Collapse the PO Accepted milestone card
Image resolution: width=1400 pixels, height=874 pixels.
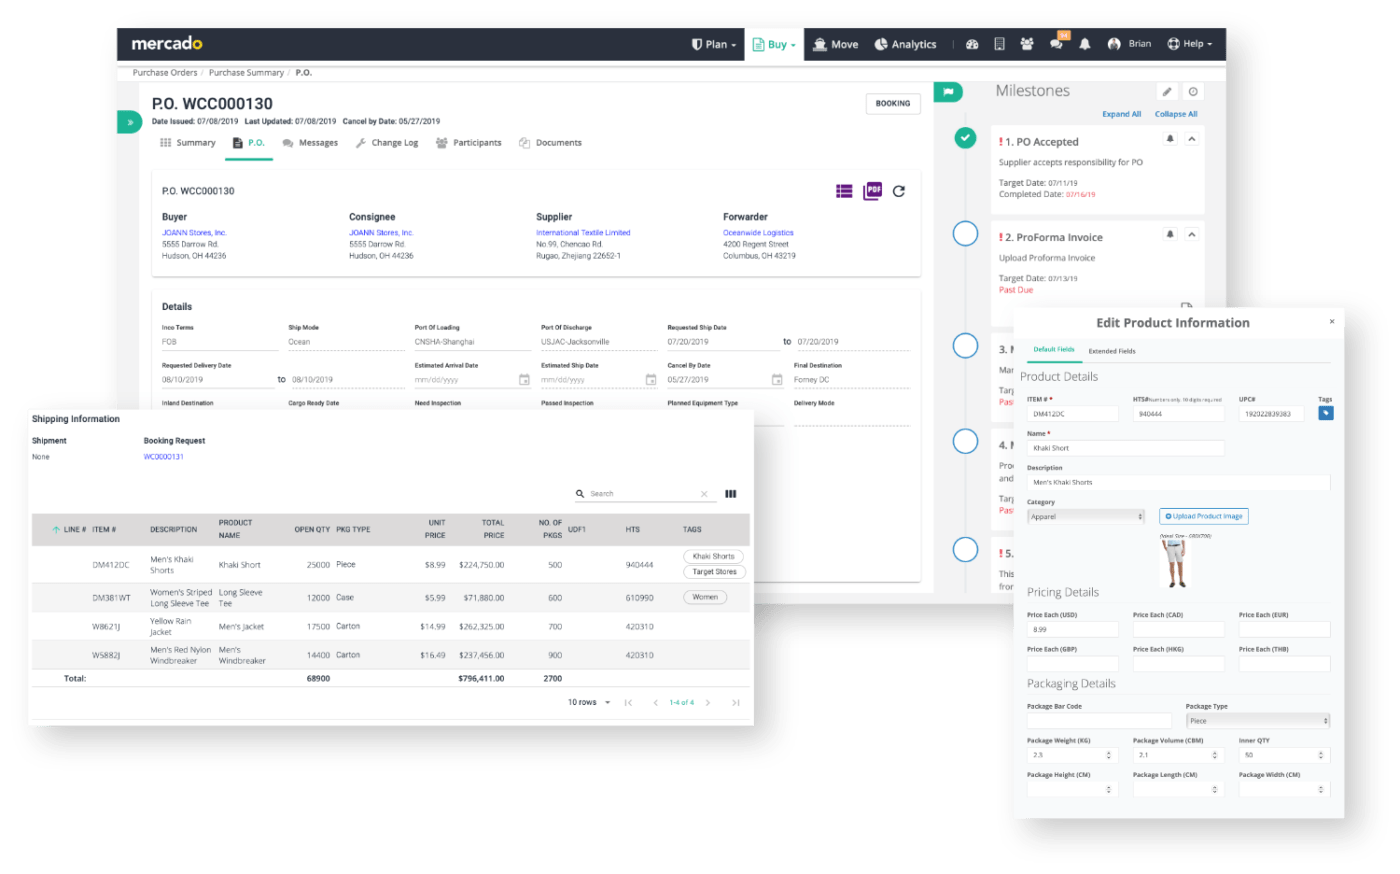[1192, 139]
